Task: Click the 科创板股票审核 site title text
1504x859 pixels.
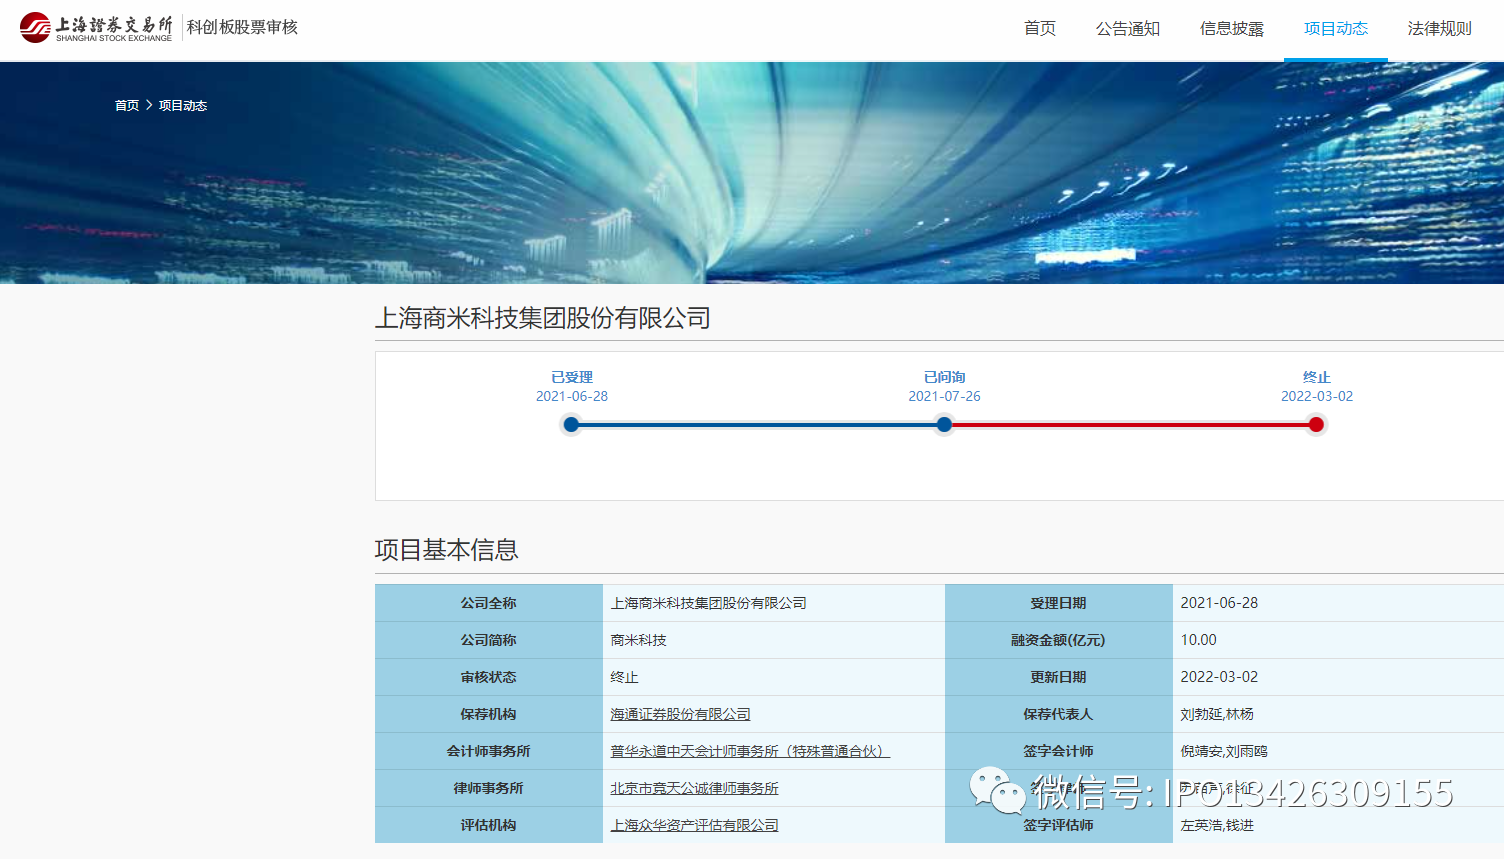Action: pyautogui.click(x=242, y=27)
